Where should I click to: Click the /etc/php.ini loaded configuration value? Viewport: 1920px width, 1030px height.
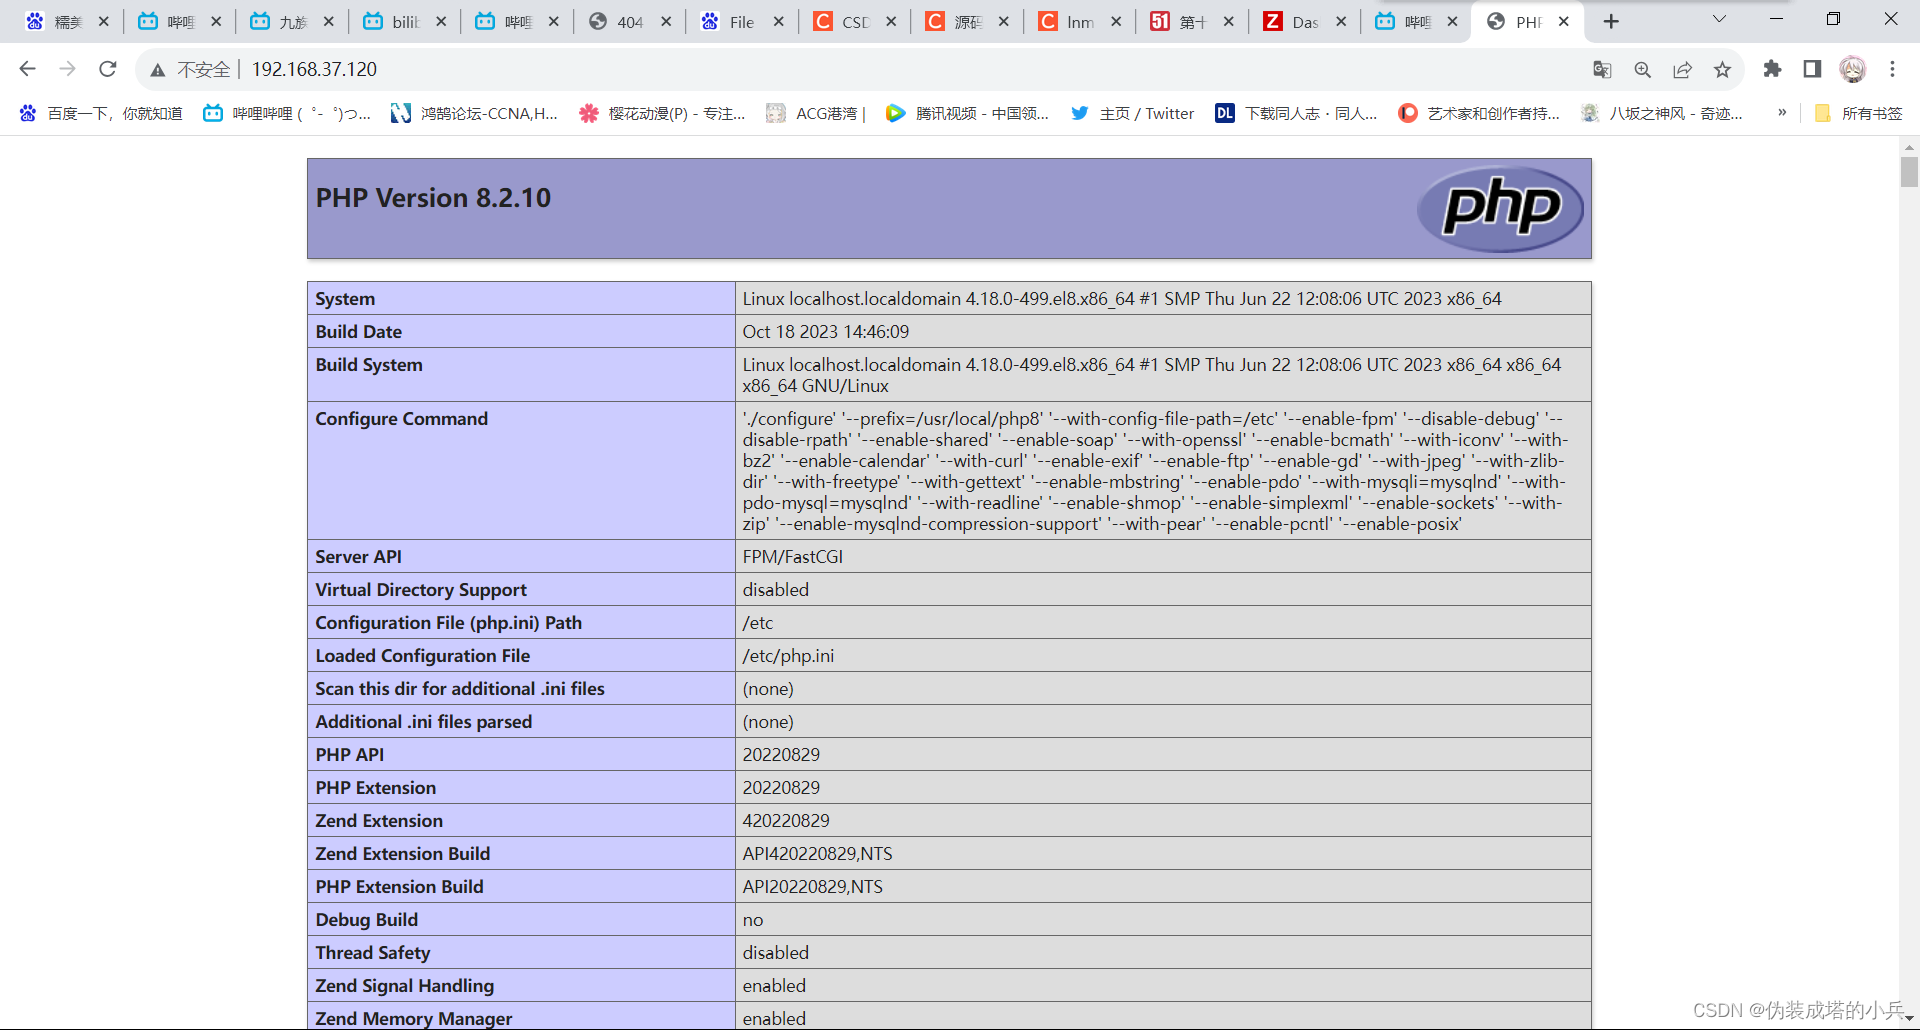(788, 656)
